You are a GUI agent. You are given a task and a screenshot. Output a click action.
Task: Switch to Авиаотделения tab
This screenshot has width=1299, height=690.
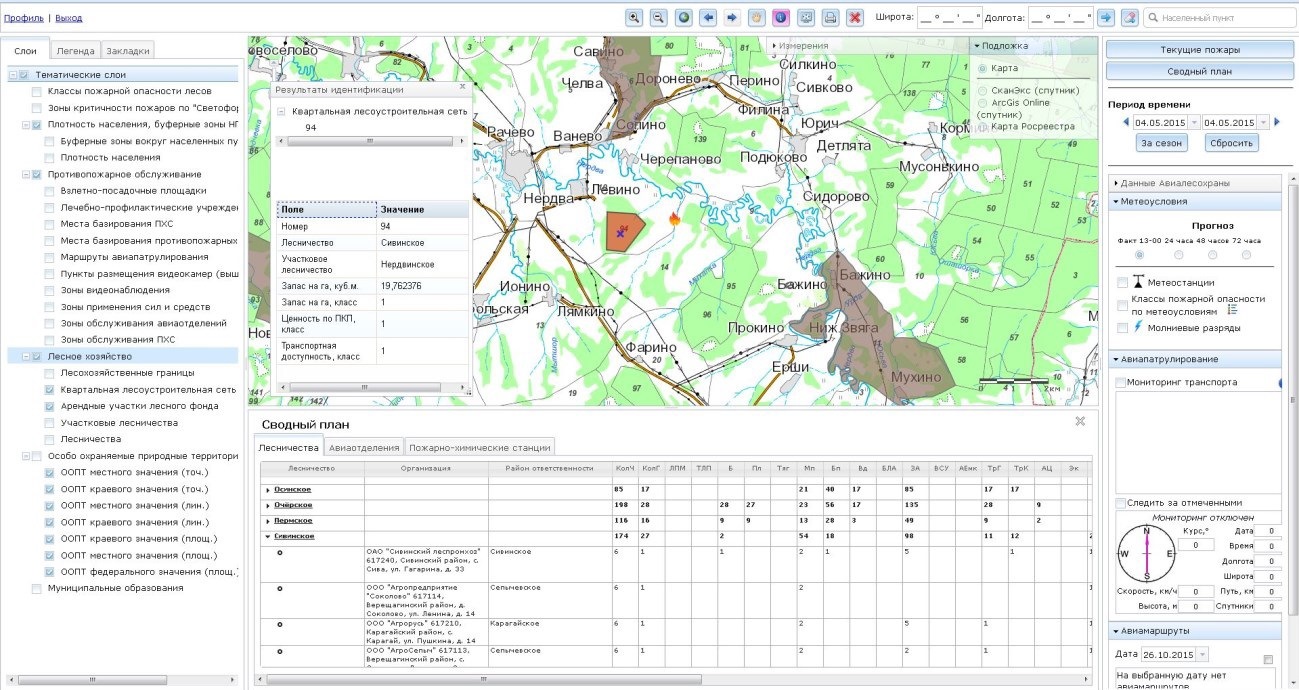tap(364, 447)
